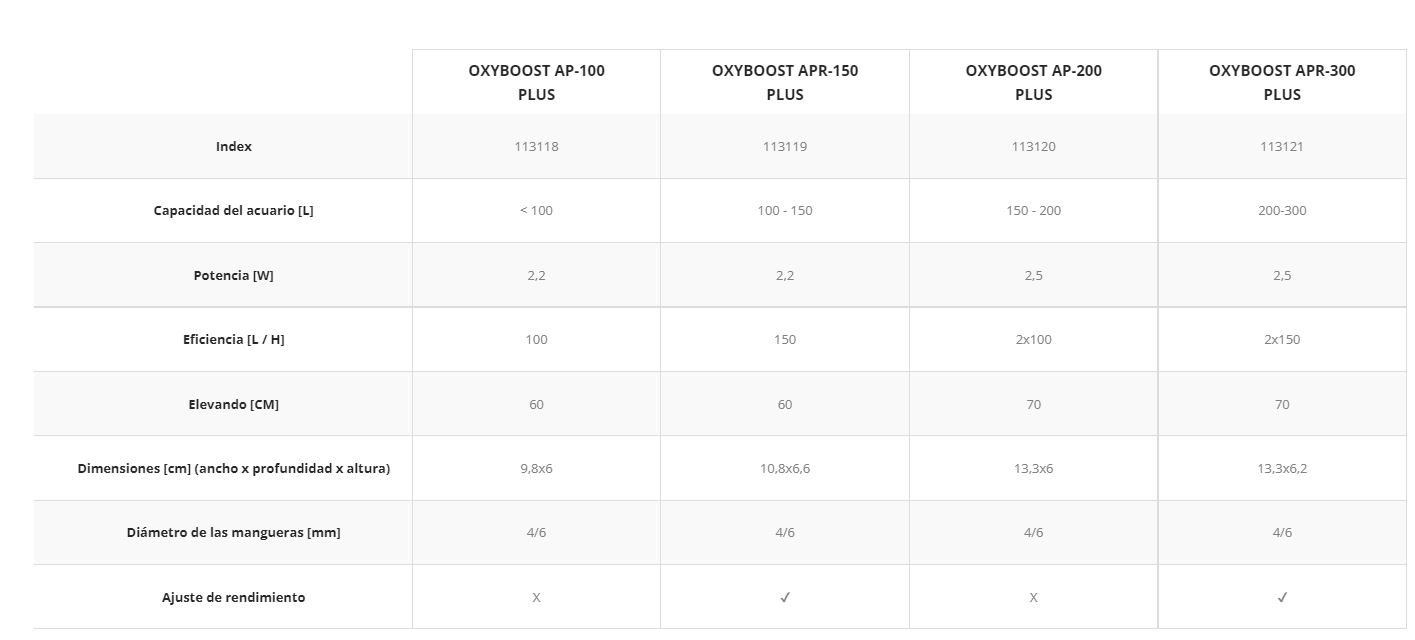This screenshot has height=640, width=1415.
Task: Click the Capacidad del acuario [L] label
Action: 233,210
